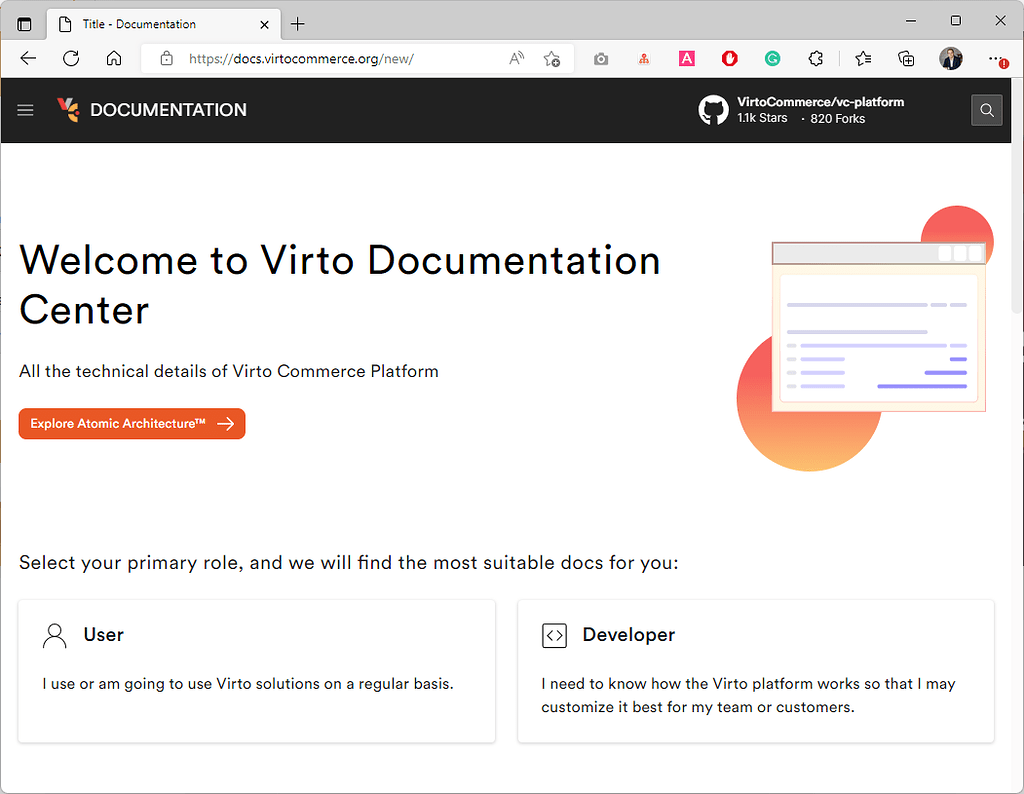The width and height of the screenshot is (1024, 794).
Task: Select the User role person icon
Action: coord(54,635)
